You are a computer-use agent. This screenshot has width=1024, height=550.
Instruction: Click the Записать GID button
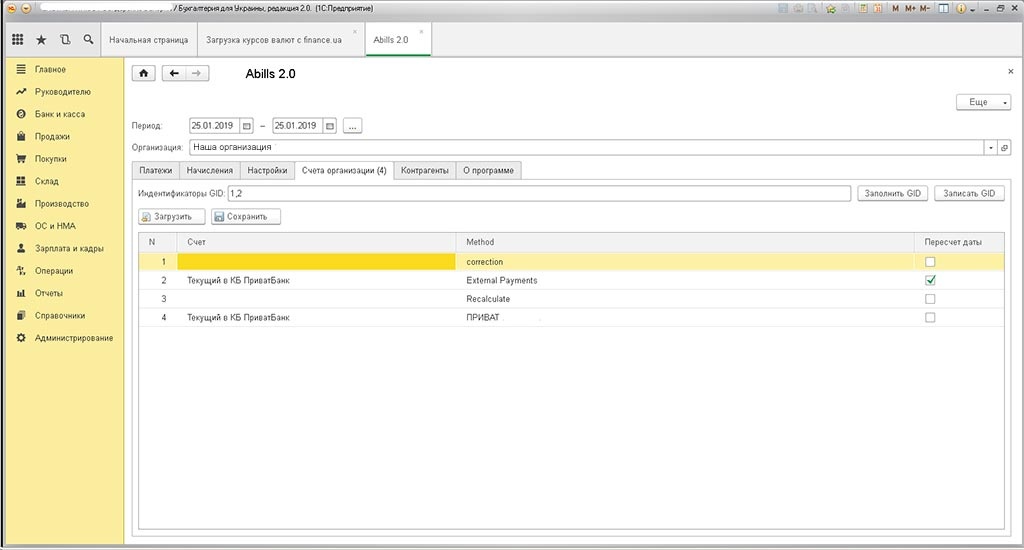969,193
